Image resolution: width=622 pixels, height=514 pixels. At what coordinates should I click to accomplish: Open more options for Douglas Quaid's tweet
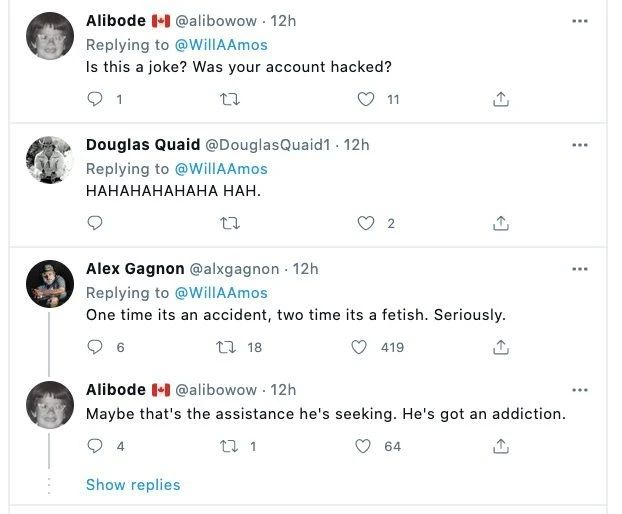[x=580, y=145]
